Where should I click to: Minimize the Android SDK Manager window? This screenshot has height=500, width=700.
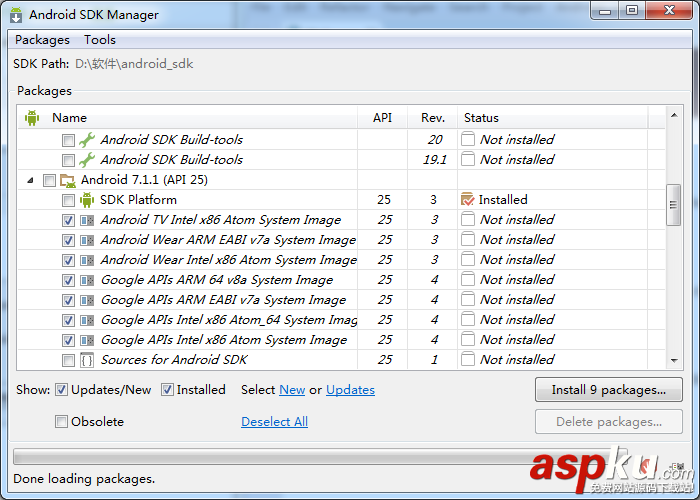(x=605, y=11)
